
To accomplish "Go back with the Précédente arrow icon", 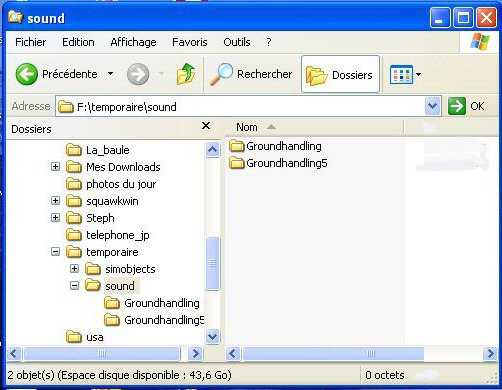I will pyautogui.click(x=27, y=74).
